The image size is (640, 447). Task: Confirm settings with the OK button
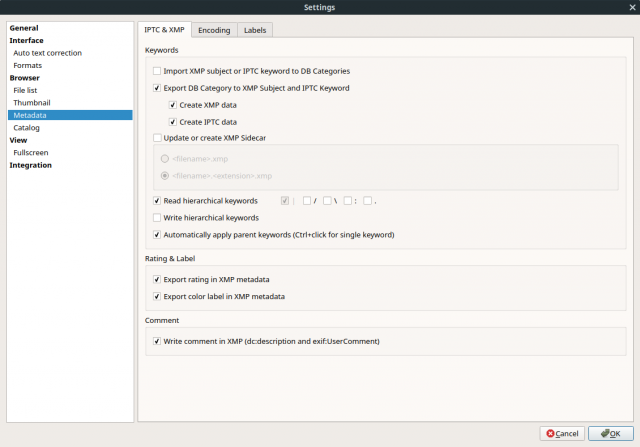coord(611,434)
